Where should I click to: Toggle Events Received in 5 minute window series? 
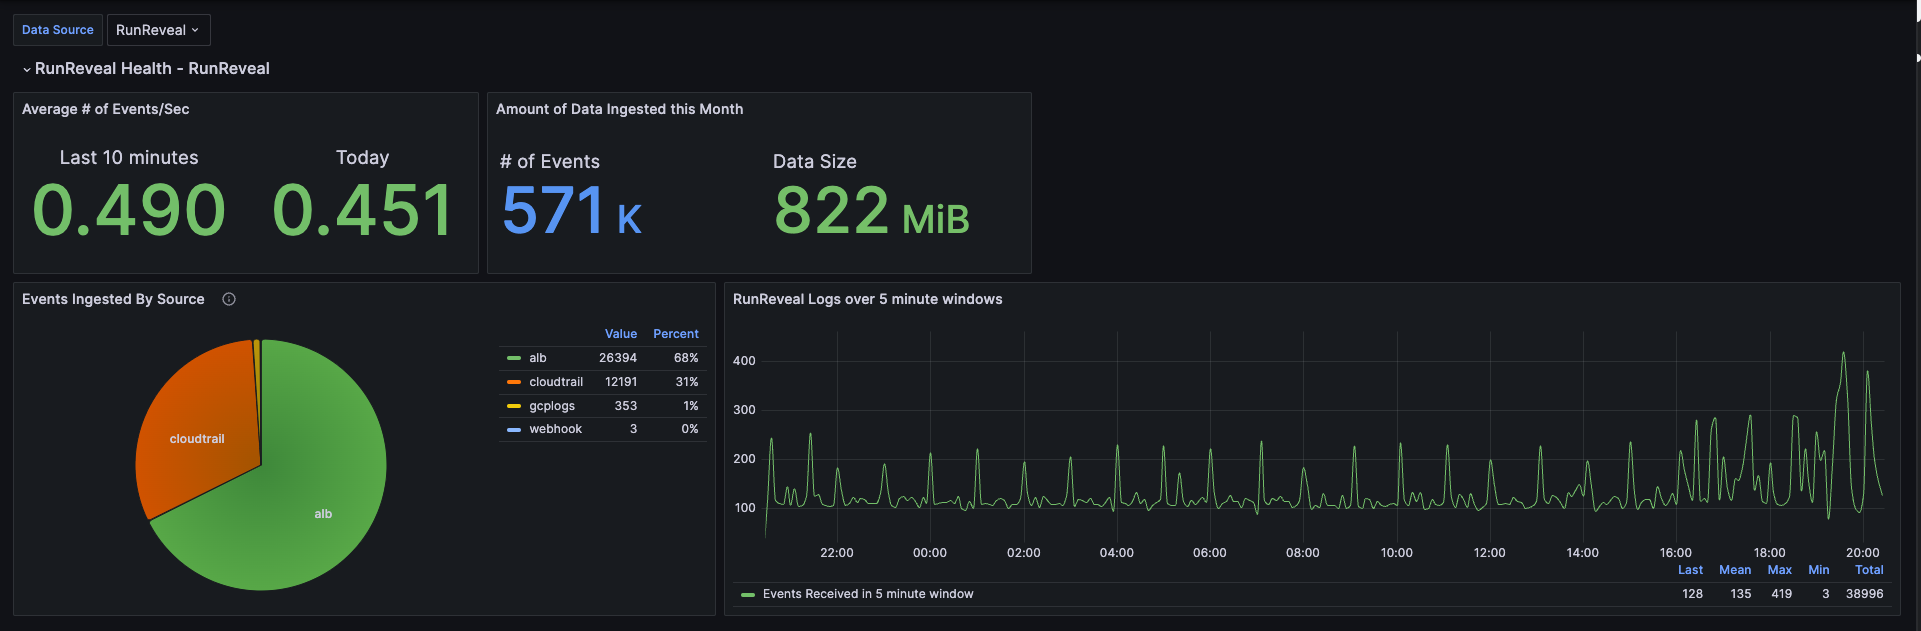tap(867, 594)
